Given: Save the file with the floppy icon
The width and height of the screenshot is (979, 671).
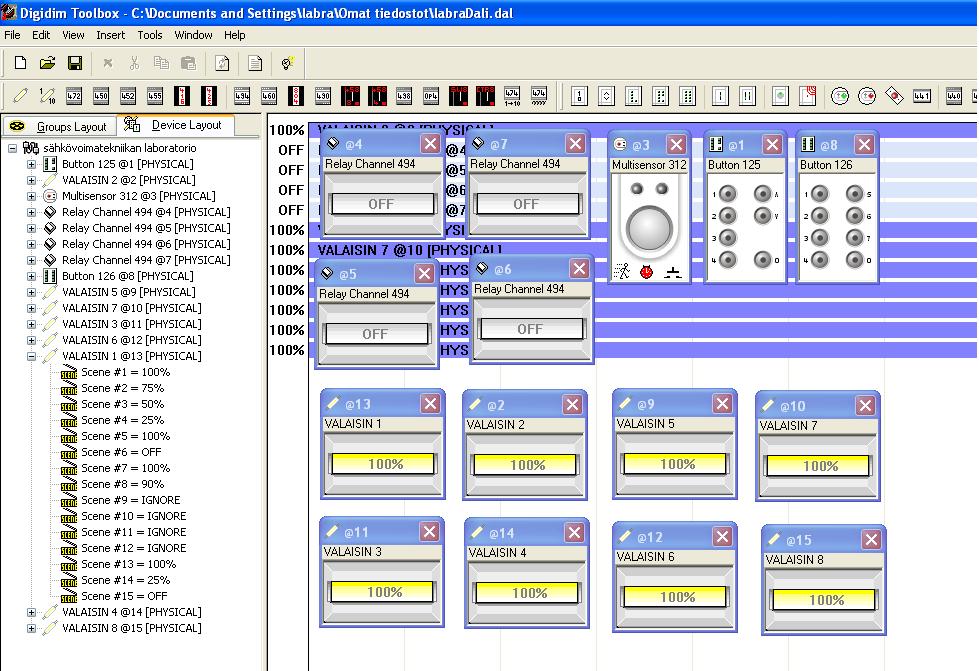Looking at the screenshot, I should (75, 62).
